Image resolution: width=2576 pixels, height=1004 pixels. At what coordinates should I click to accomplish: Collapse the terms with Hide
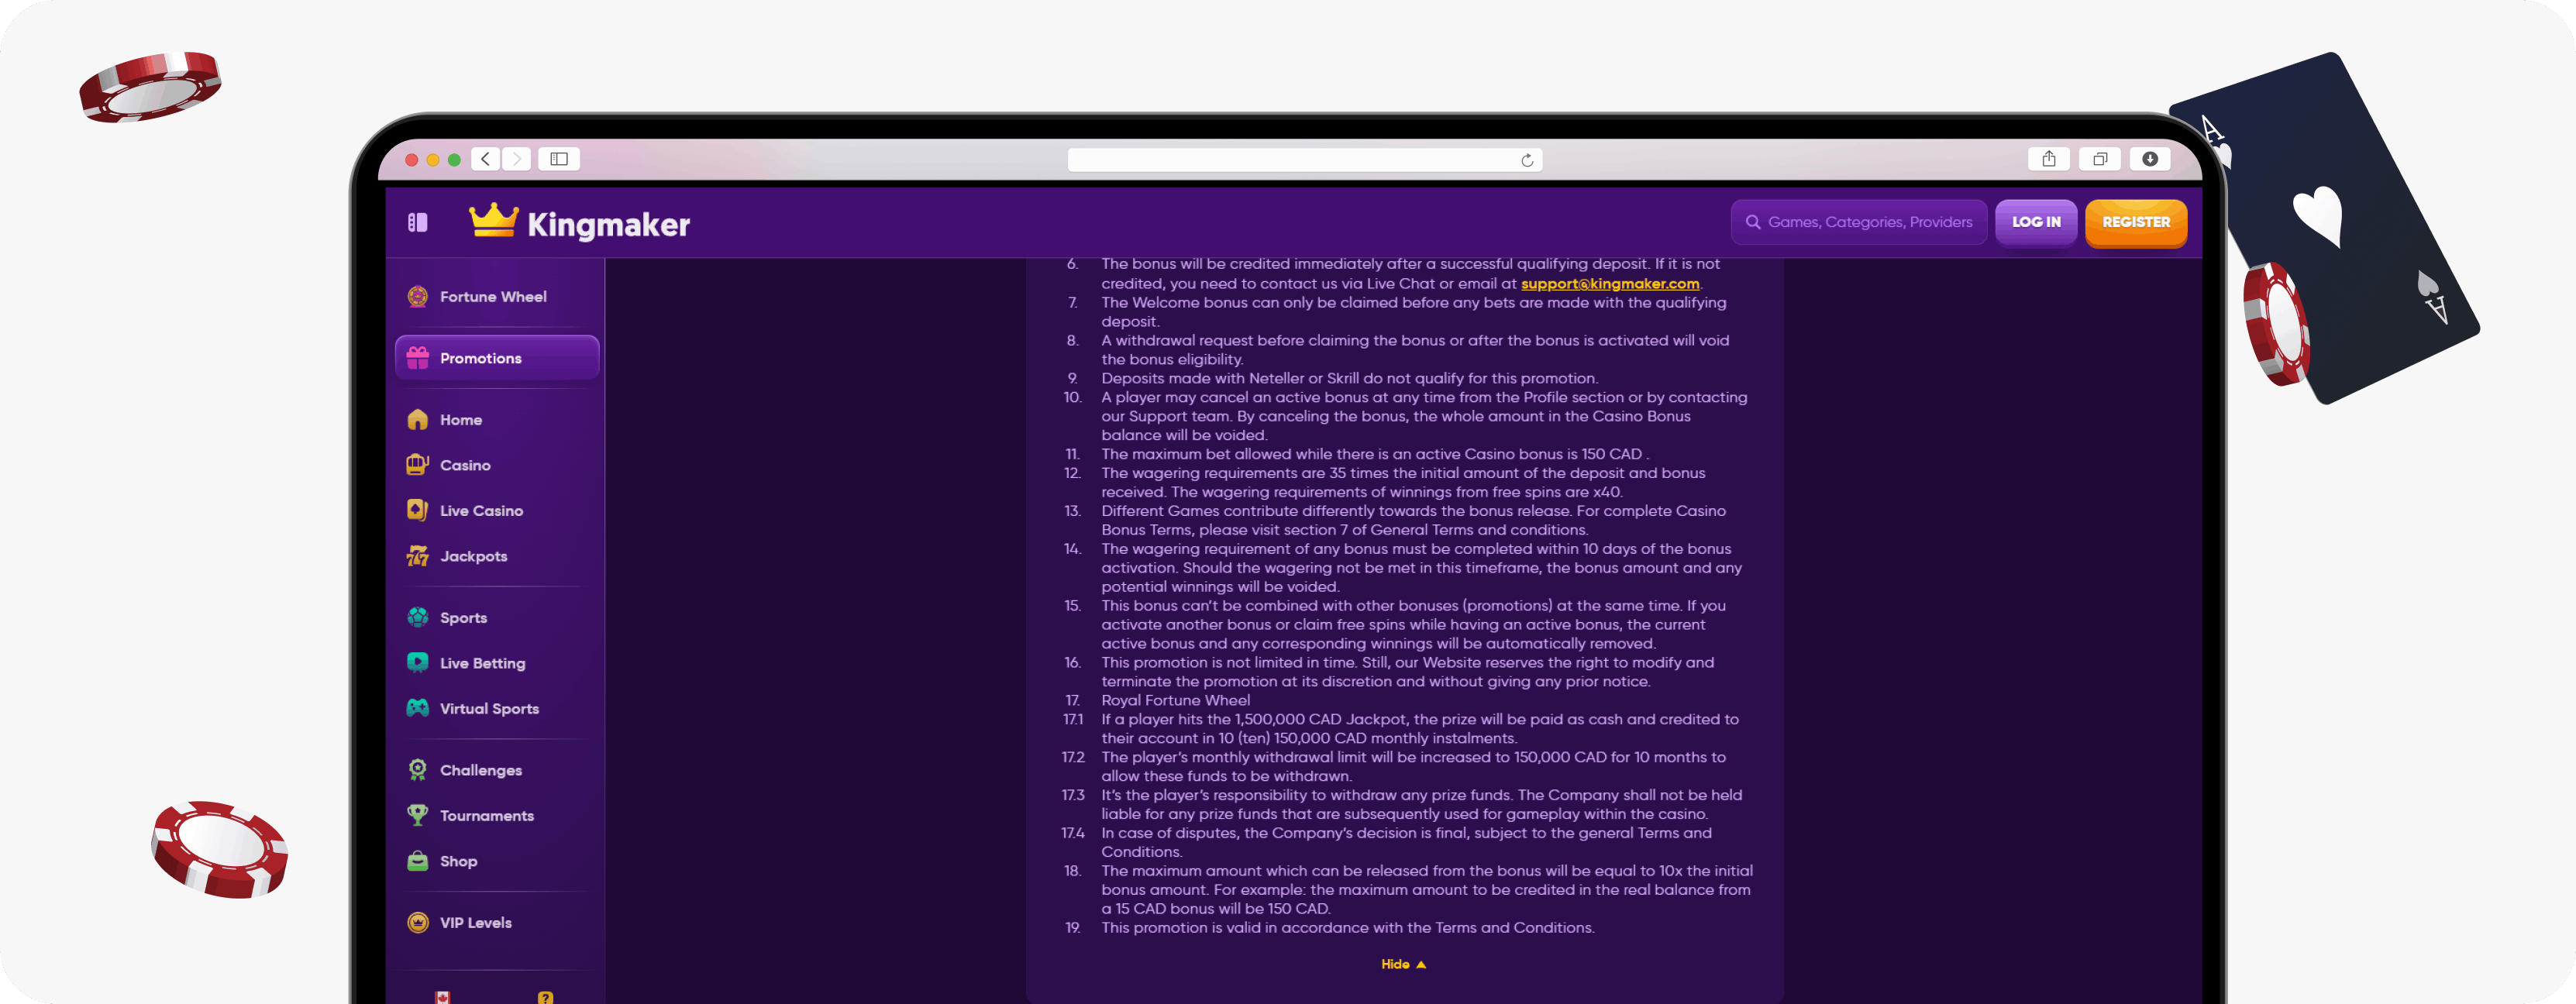[1403, 964]
